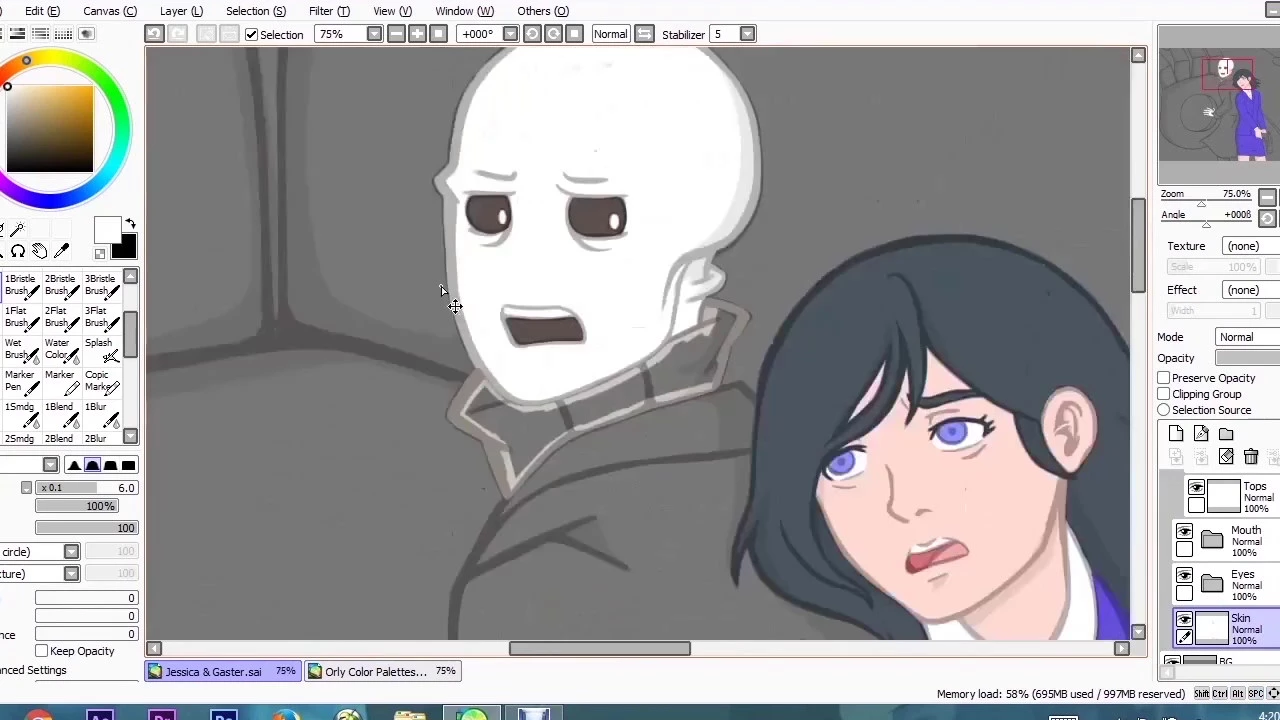Open the rotation angle dropdown

(x=510, y=34)
